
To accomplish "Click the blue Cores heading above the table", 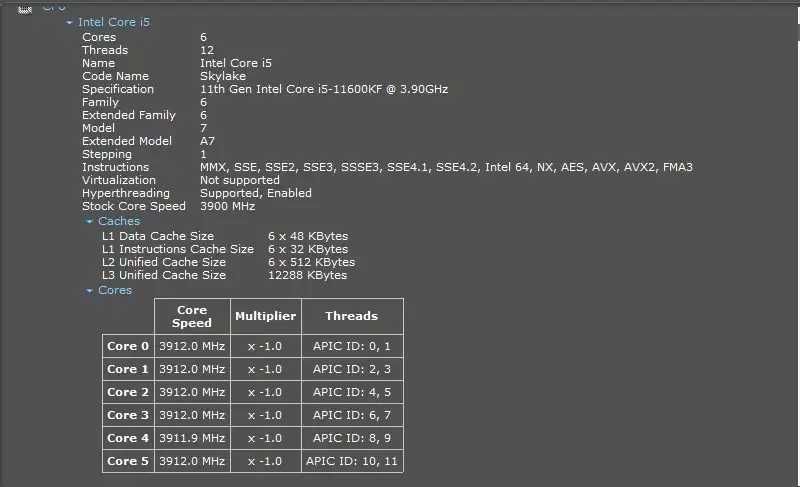I will 115,290.
